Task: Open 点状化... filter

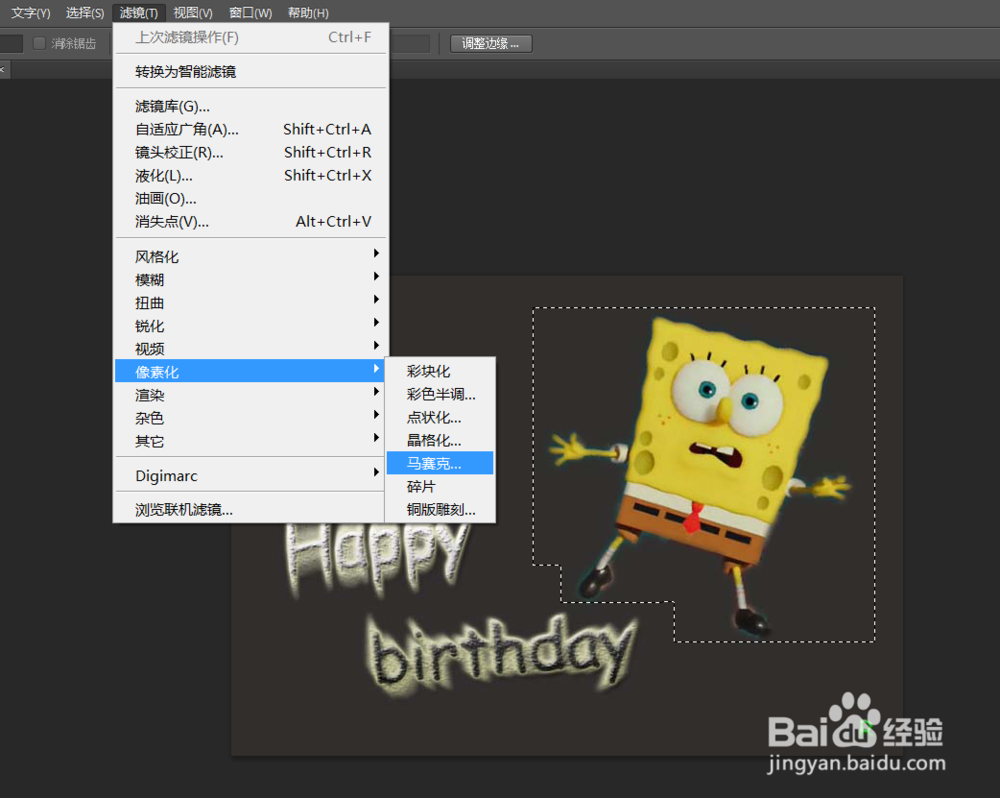Action: pos(440,417)
